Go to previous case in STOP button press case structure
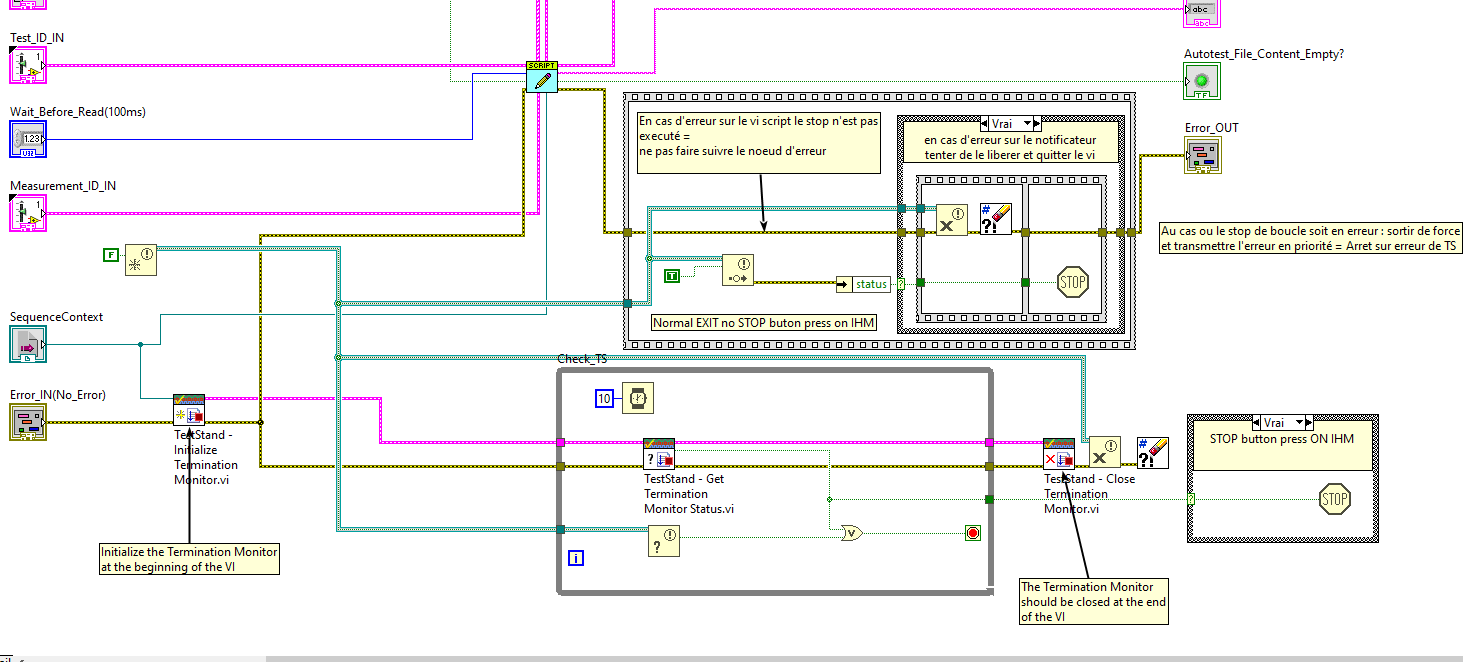1463x662 pixels. (1257, 423)
